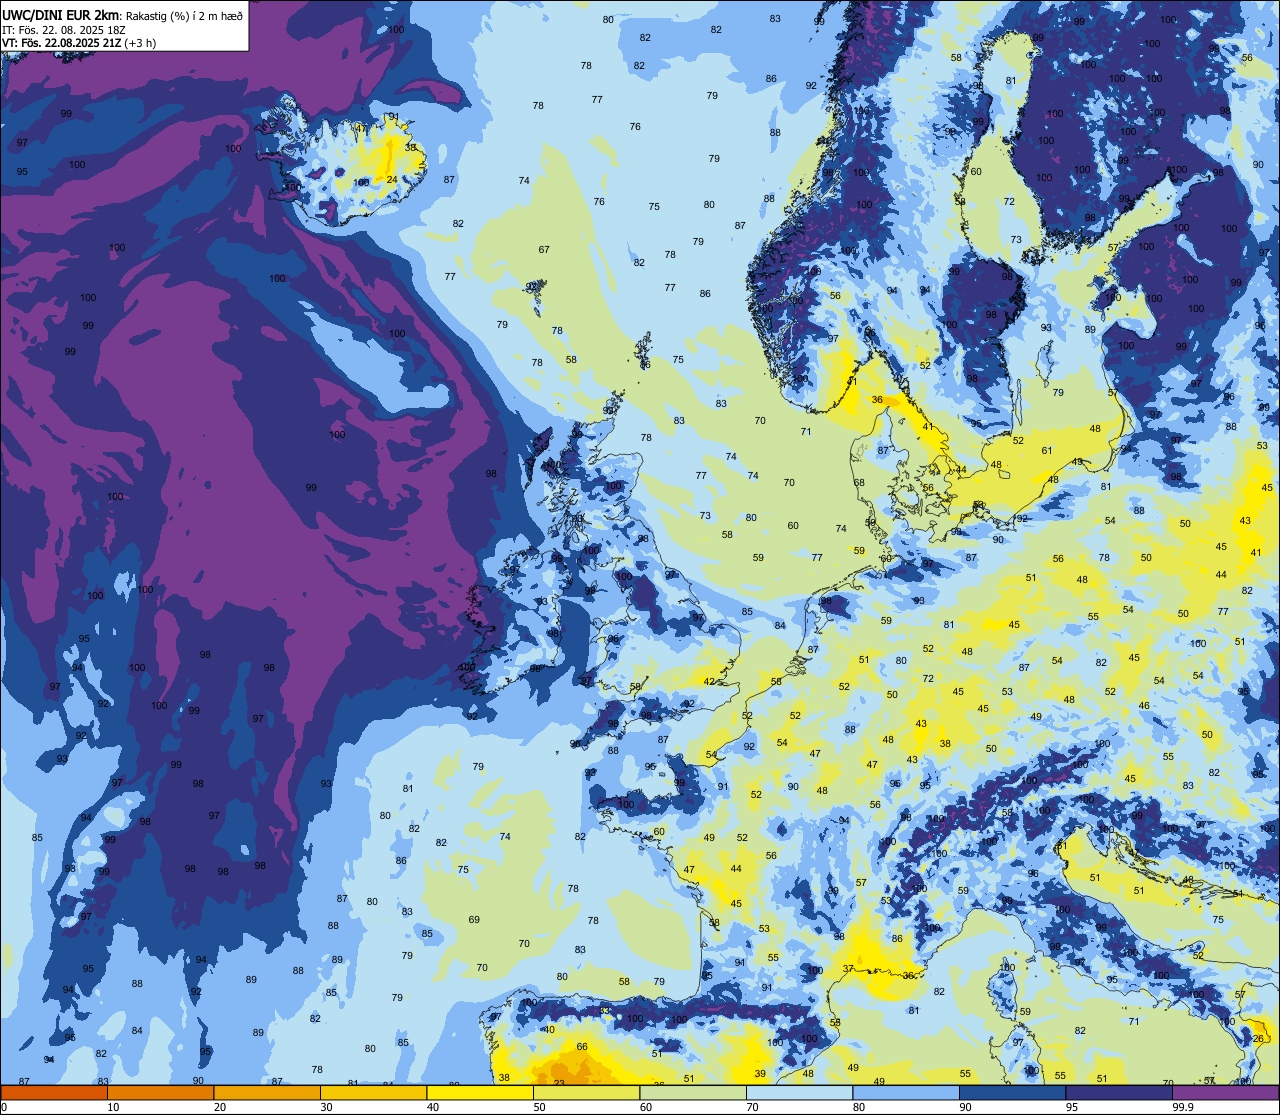The width and height of the screenshot is (1280, 1115).
Task: Click the bright yellow 40–50 legend swatch
Action: (x=480, y=1092)
